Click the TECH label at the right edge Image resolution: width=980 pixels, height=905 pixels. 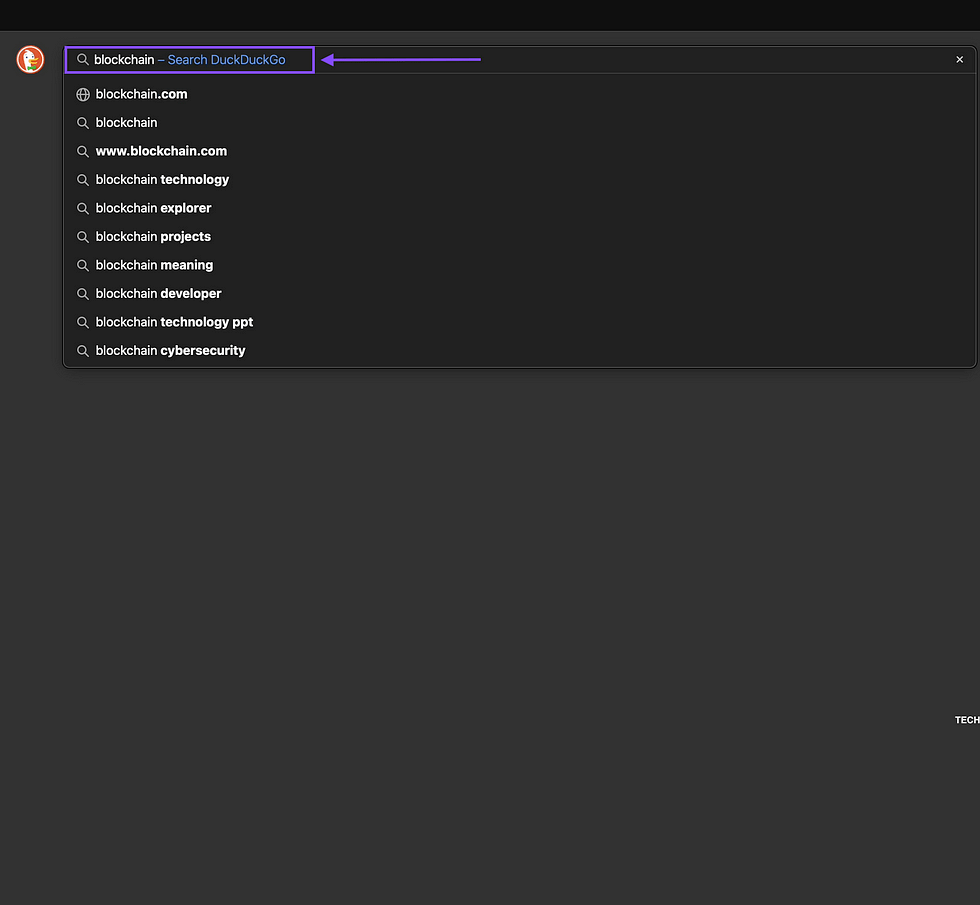[x=966, y=720]
